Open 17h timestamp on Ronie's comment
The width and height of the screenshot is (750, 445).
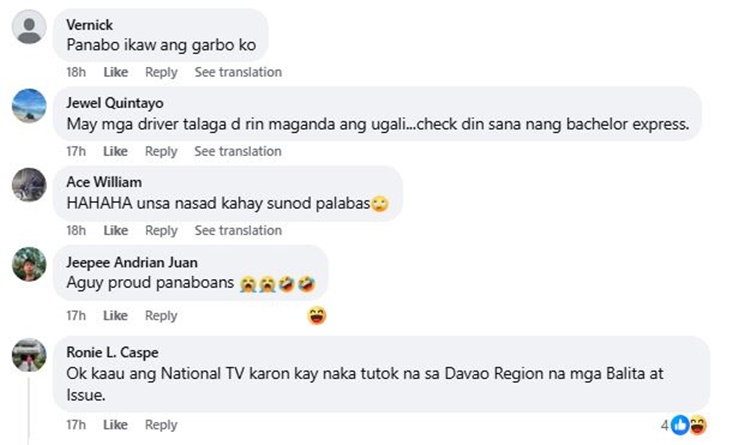click(x=76, y=425)
